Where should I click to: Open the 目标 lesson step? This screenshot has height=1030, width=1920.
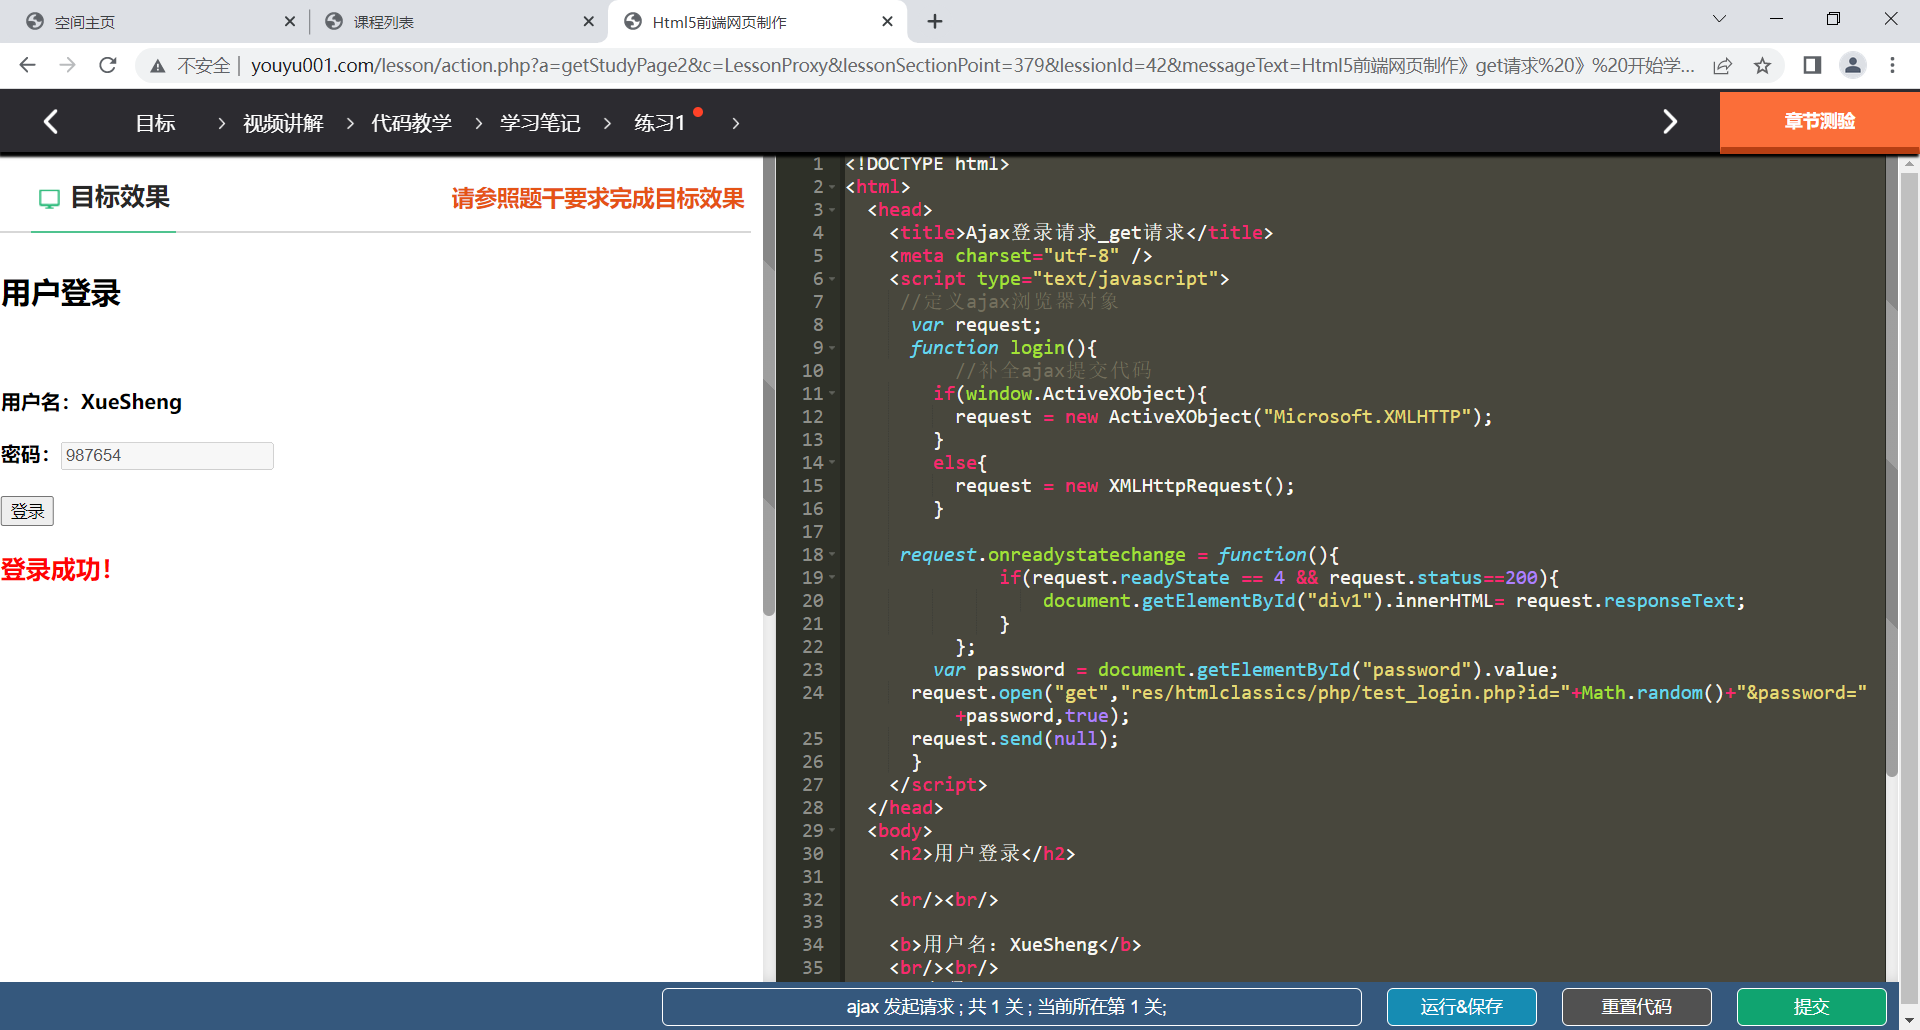155,123
